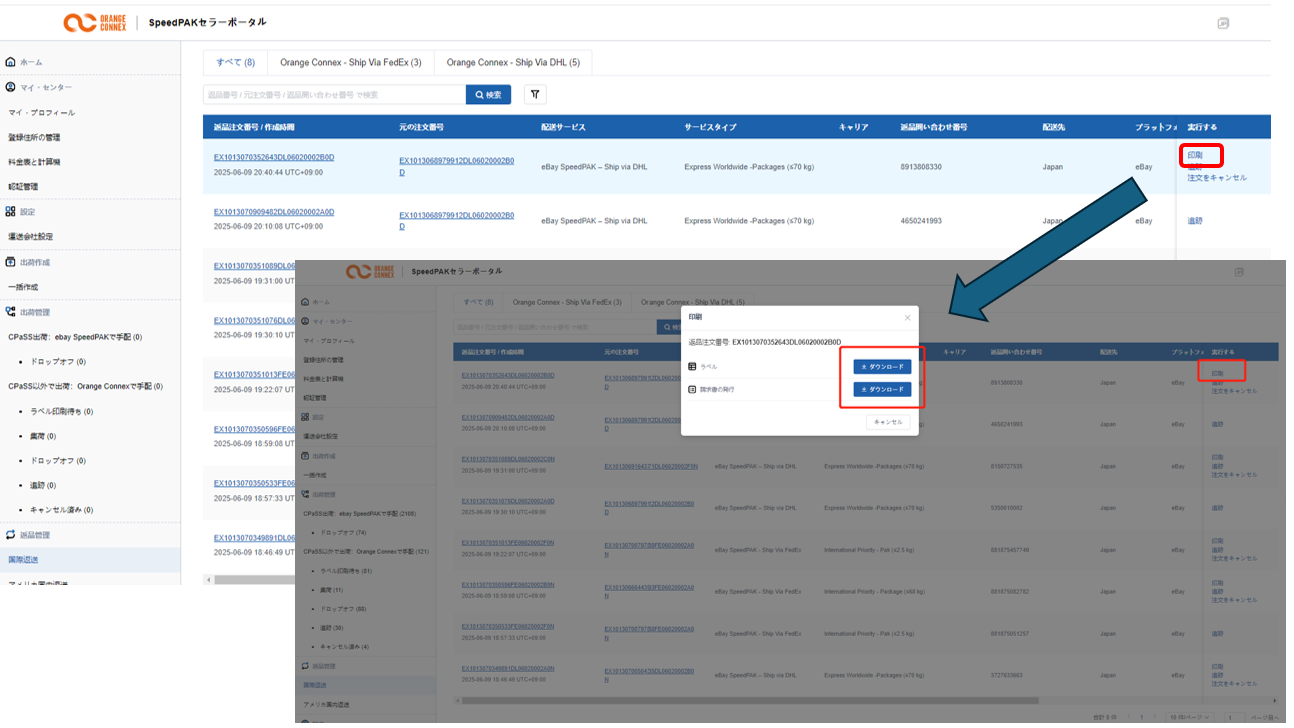
Task: Click the ホーム home icon in the lower dimmed sidebar
Action: tap(306, 301)
